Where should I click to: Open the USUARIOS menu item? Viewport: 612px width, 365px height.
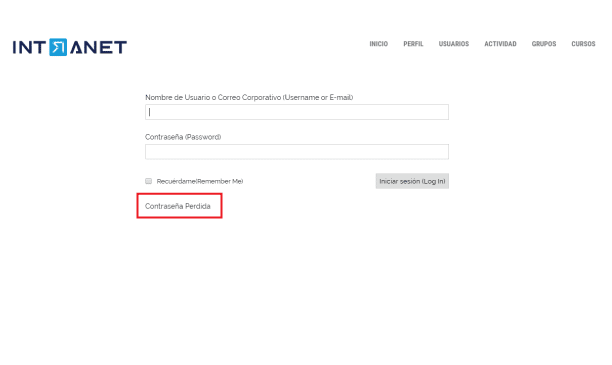pyautogui.click(x=454, y=44)
